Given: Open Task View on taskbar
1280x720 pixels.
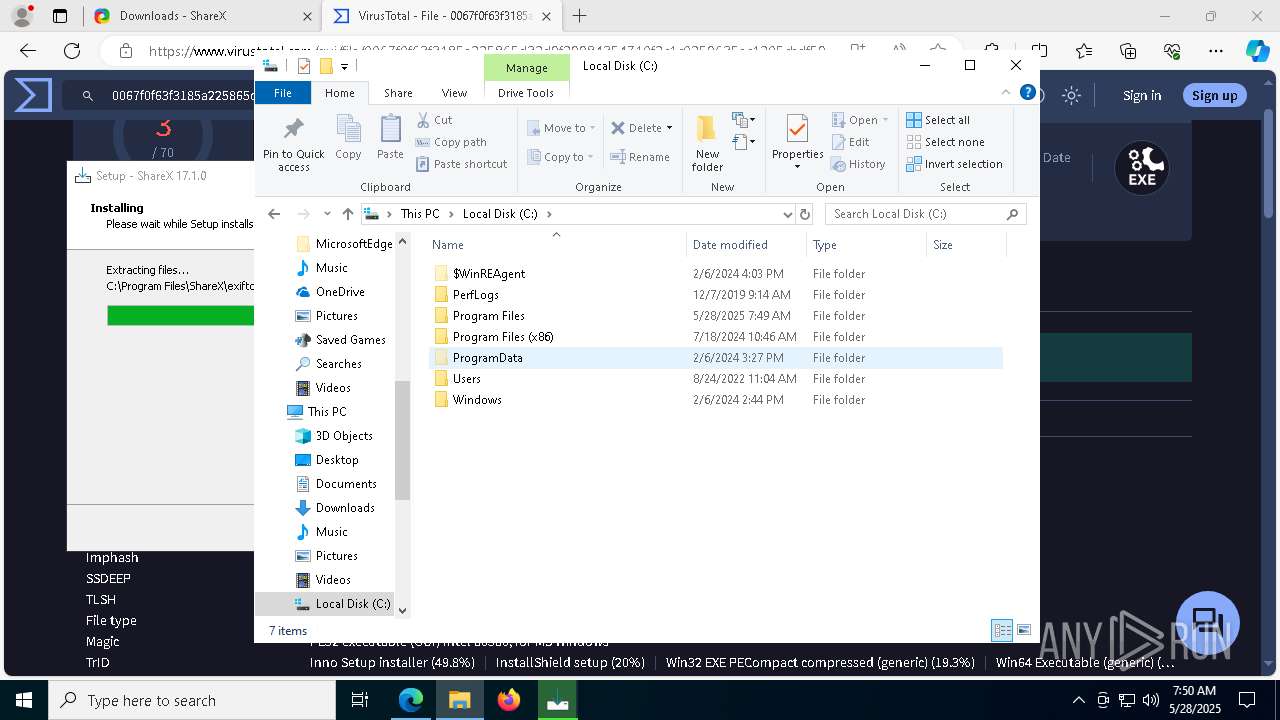Looking at the screenshot, I should pos(361,700).
